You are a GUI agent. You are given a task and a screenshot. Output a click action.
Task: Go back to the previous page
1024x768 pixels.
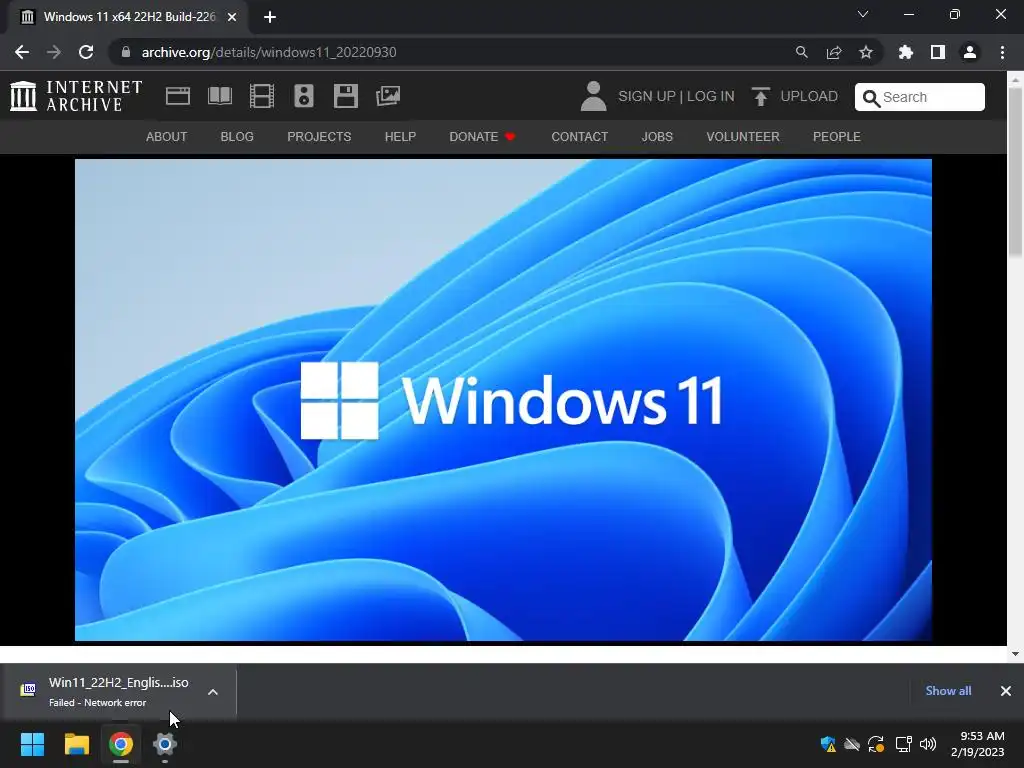click(x=22, y=52)
